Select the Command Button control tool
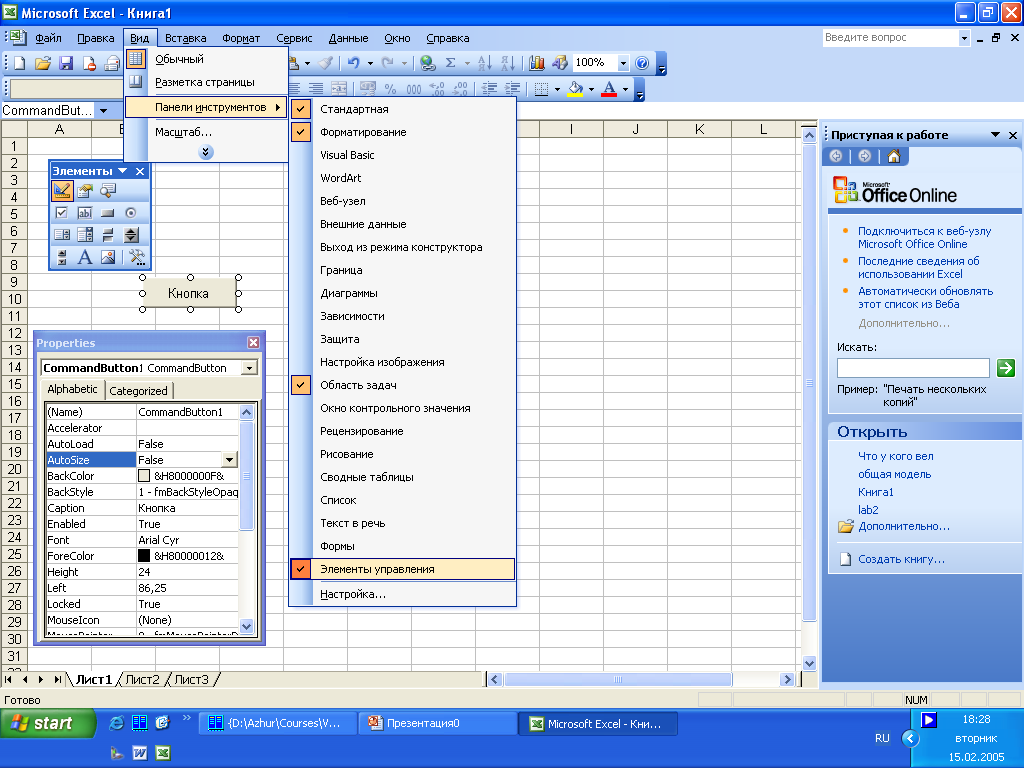 click(108, 213)
